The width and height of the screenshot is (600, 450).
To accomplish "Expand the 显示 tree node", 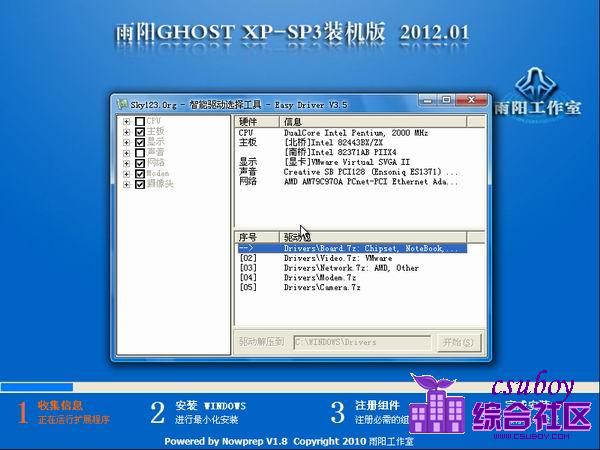I will click(126, 142).
